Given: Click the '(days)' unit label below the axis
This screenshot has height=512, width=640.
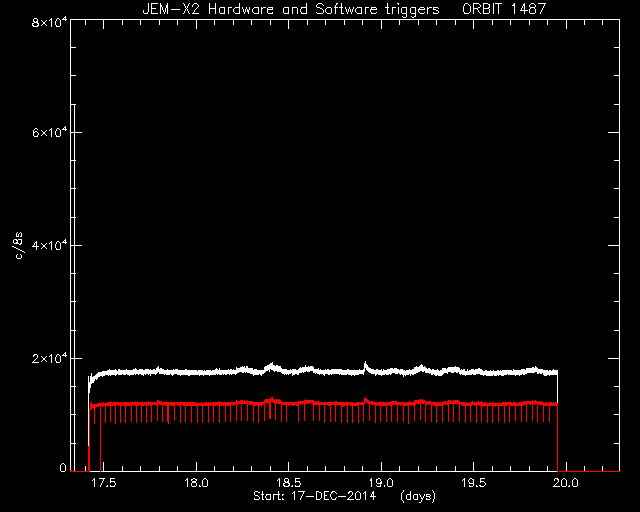Looking at the screenshot, I should 418,496.
